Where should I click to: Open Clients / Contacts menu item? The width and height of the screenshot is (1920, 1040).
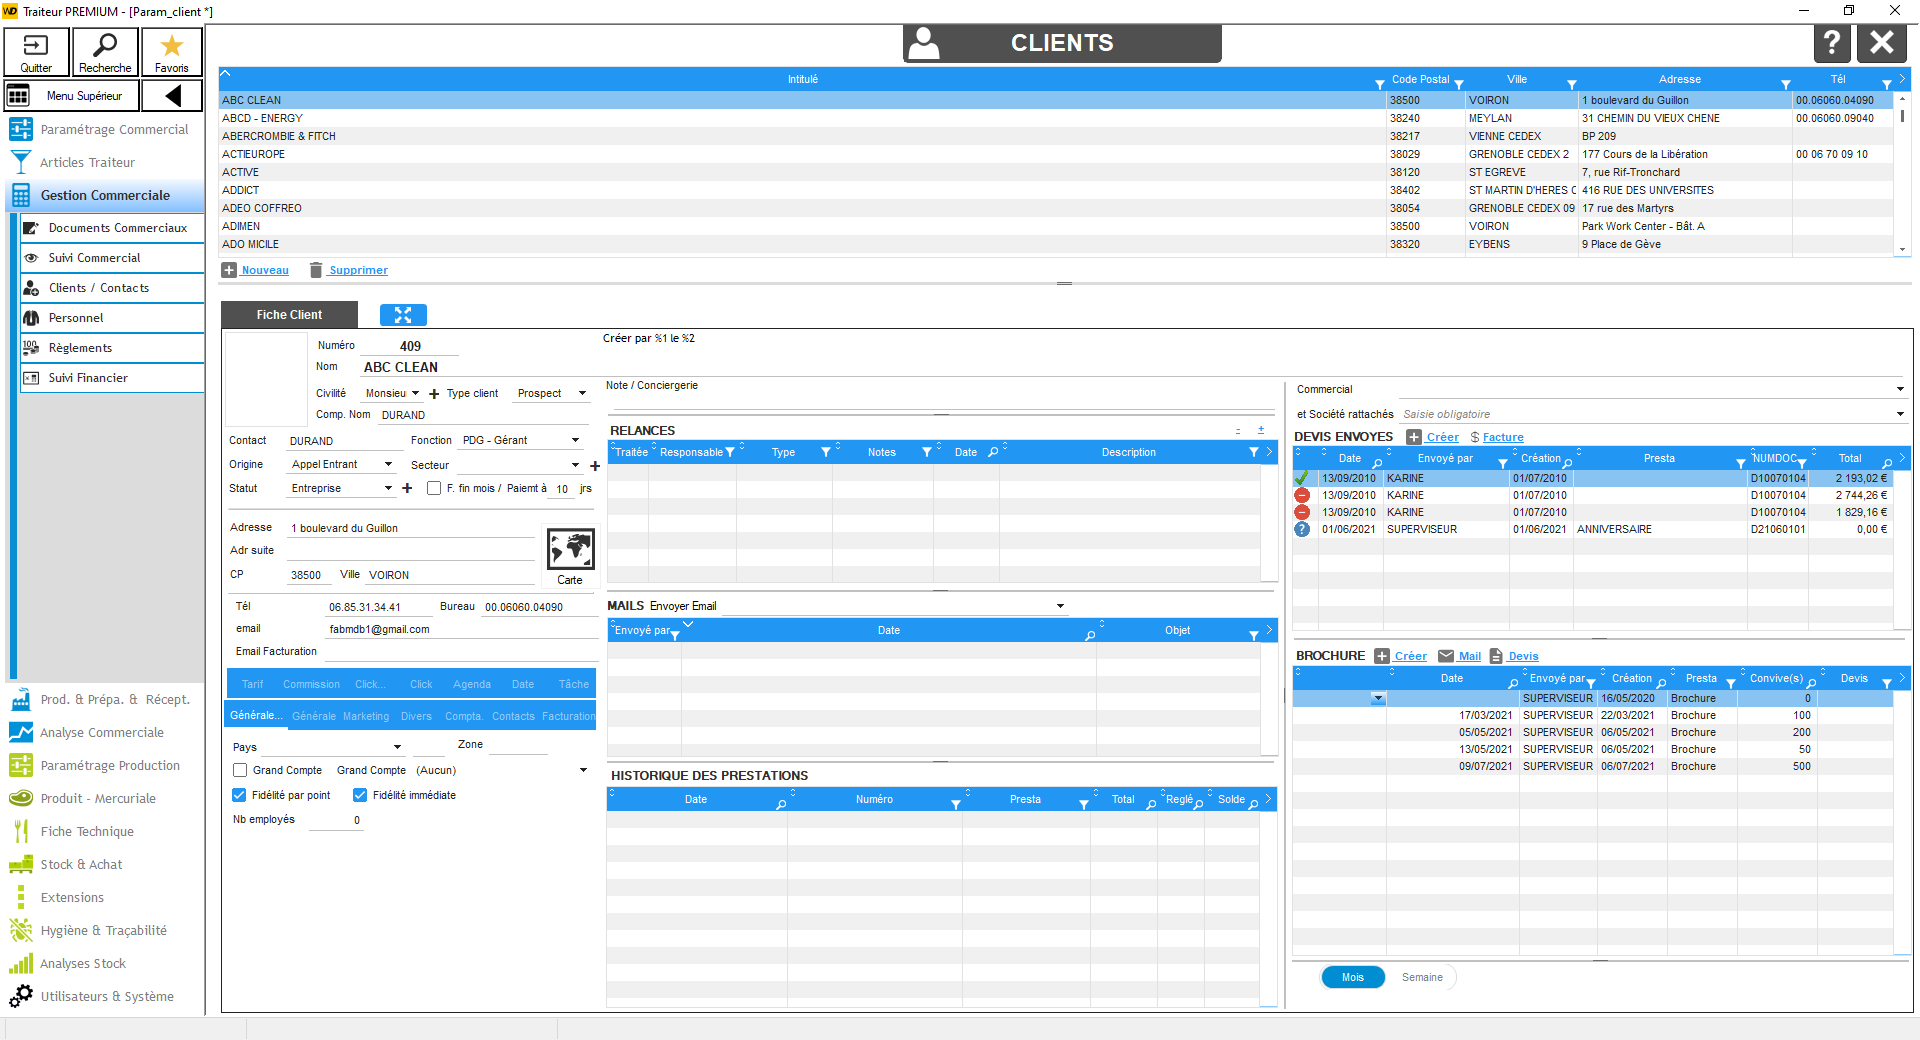(x=99, y=288)
